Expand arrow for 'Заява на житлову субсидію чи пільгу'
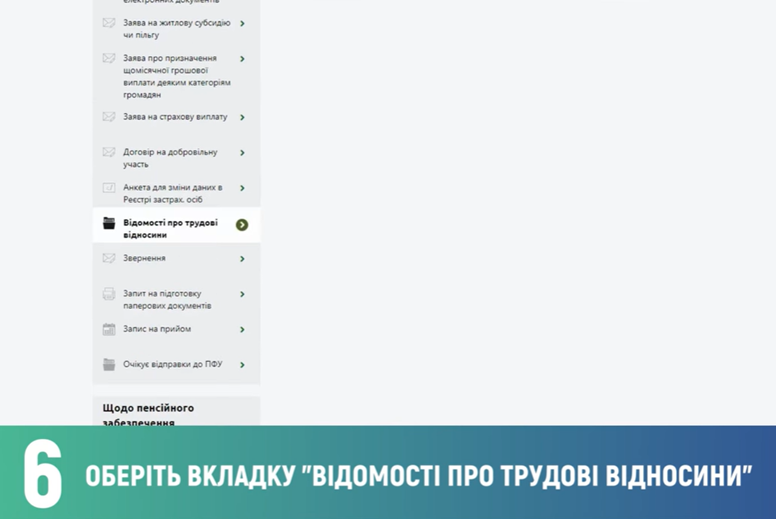Screen dimensions: 776x519 (242, 23)
